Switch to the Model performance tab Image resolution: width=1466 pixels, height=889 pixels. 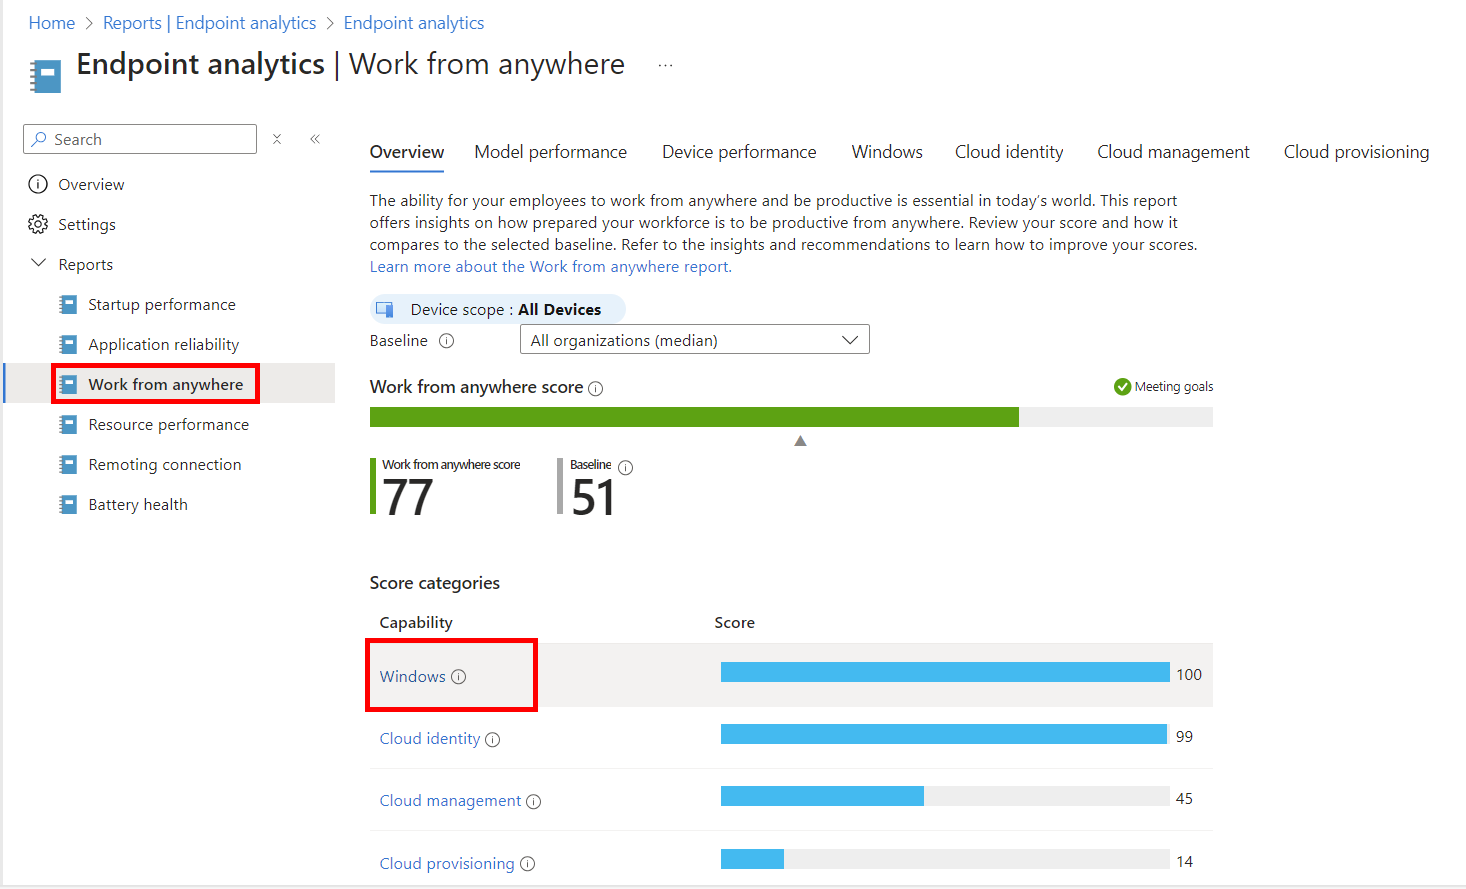(551, 152)
